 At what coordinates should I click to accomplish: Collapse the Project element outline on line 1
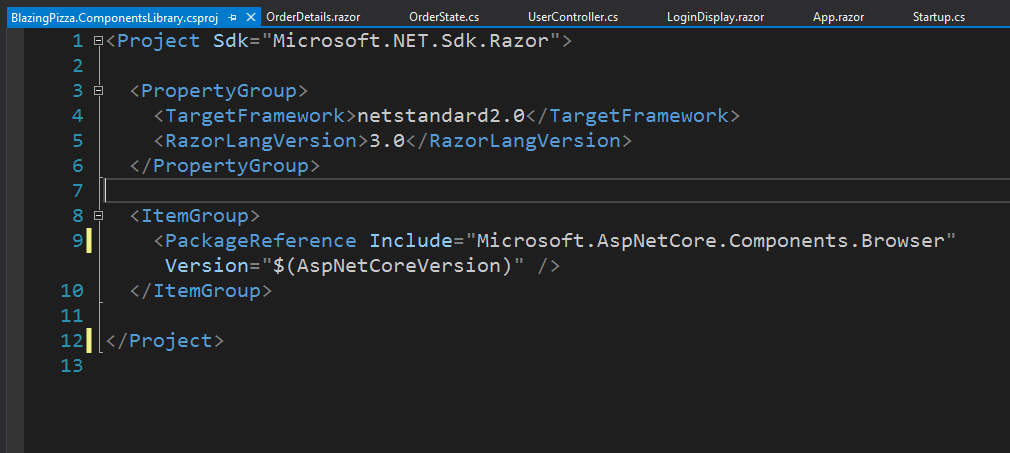click(x=98, y=41)
